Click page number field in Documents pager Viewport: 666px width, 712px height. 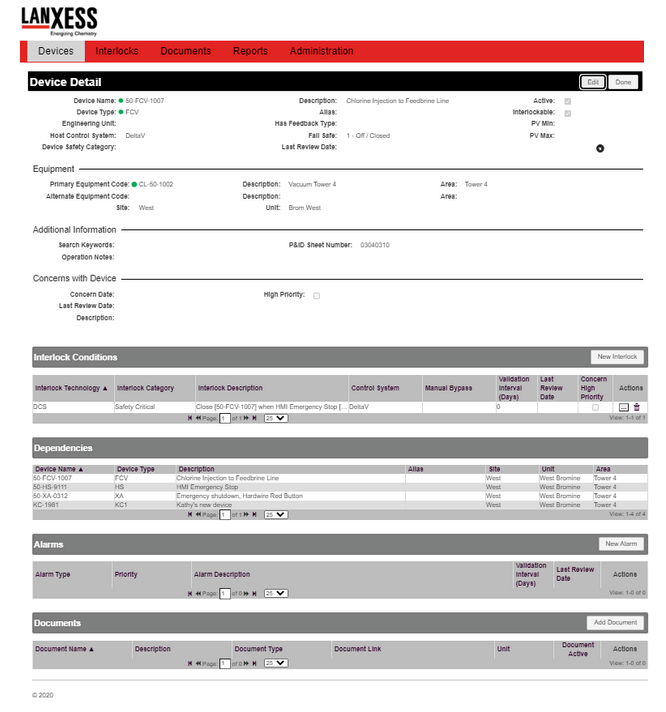pyautogui.click(x=225, y=663)
